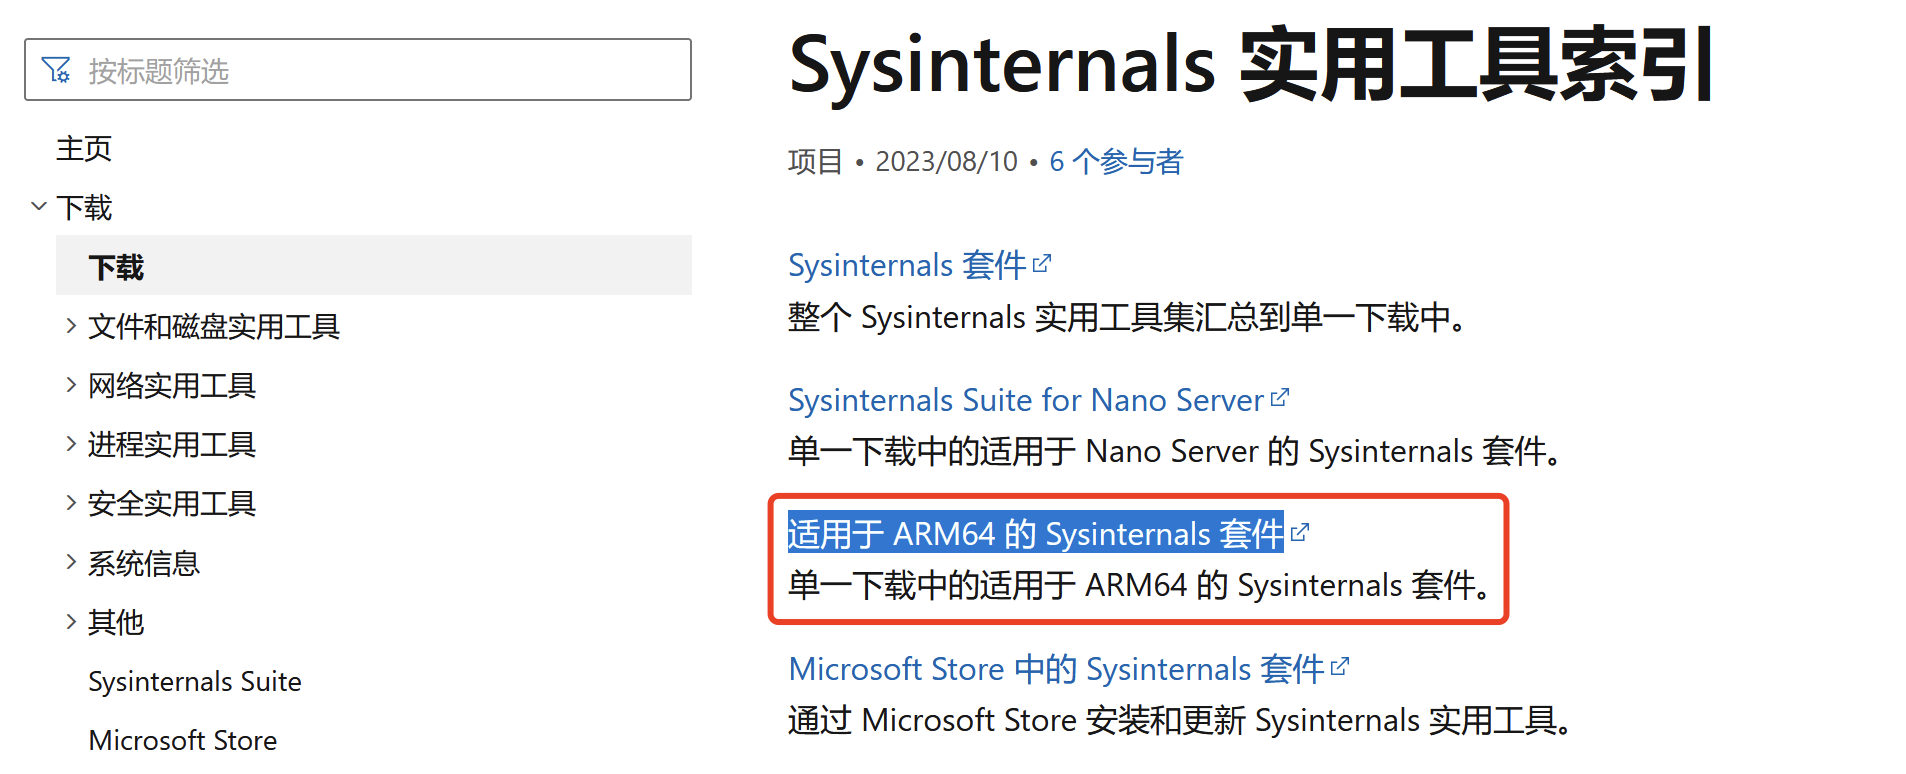Image resolution: width=1906 pixels, height=774 pixels.
Task: Open the 6 个参与者 contributors link
Action: (1116, 162)
